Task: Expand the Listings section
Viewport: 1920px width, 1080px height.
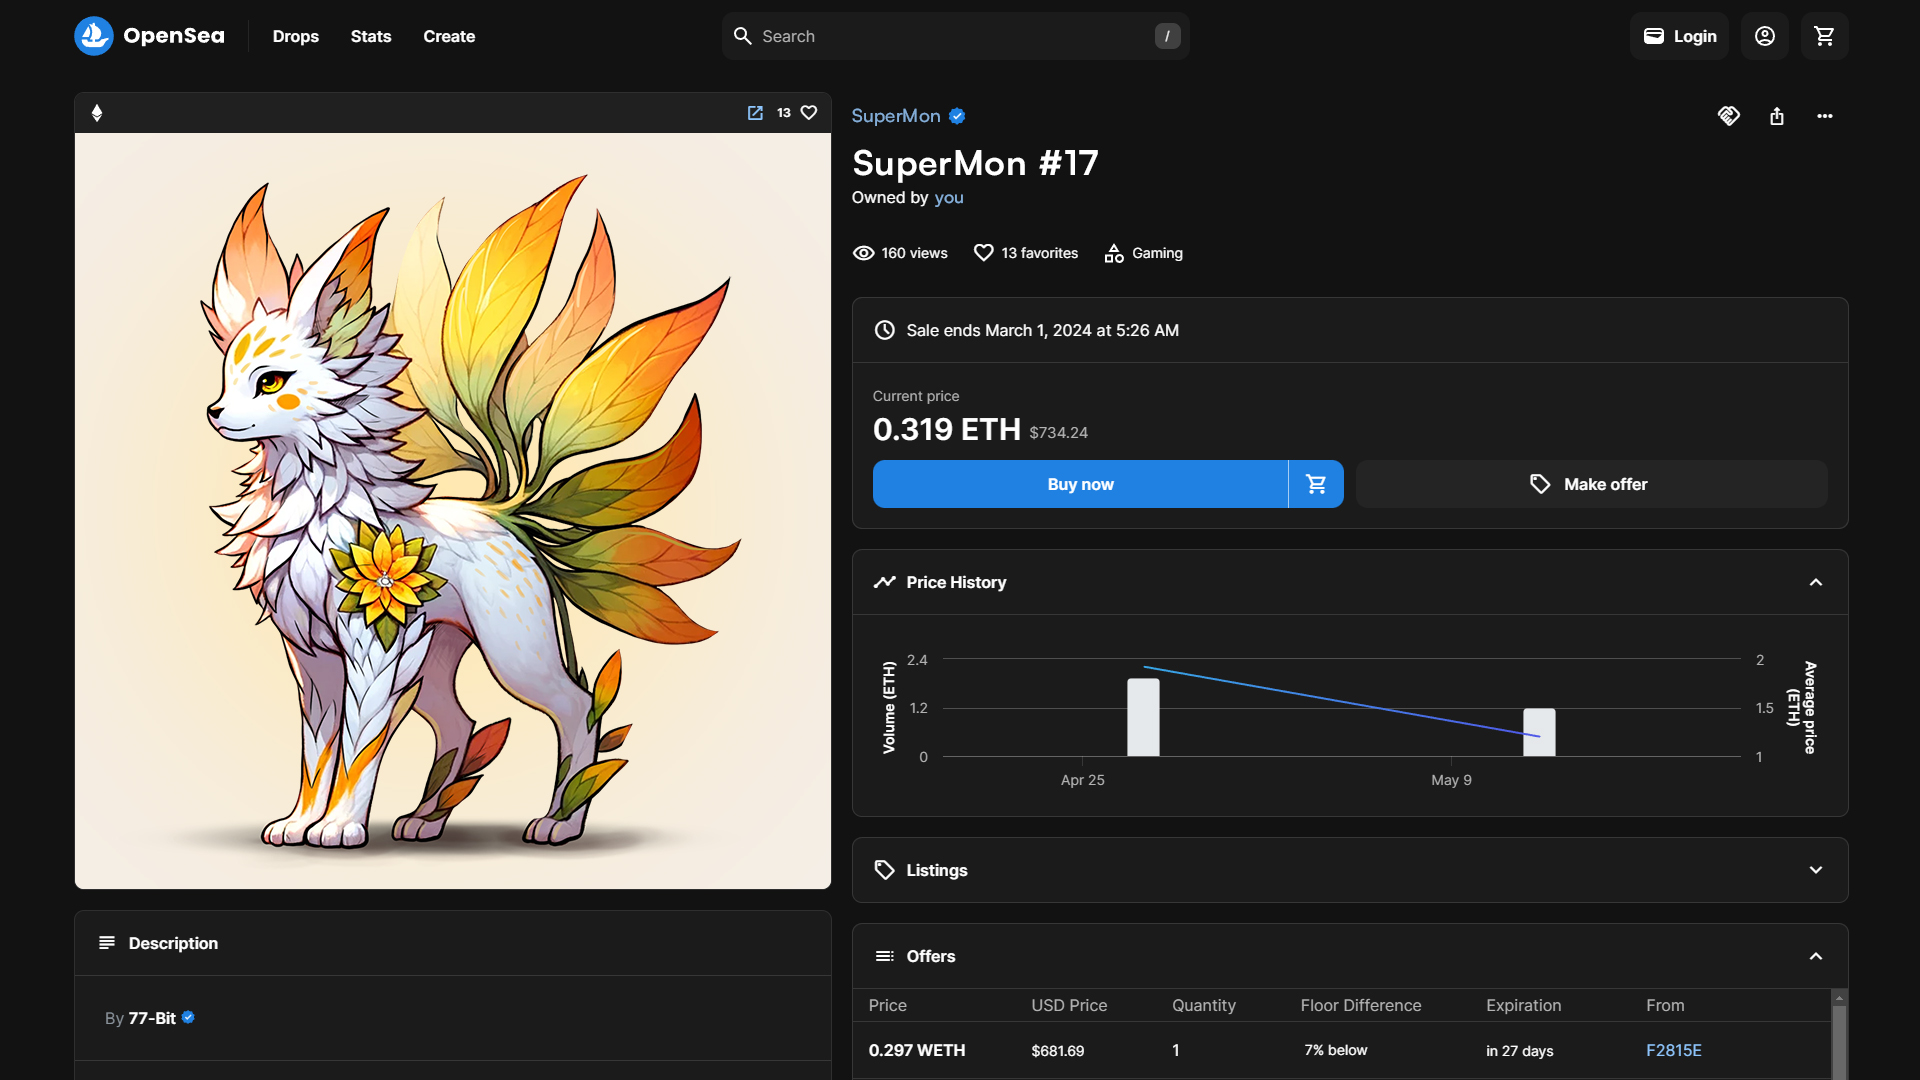Action: coord(1815,870)
